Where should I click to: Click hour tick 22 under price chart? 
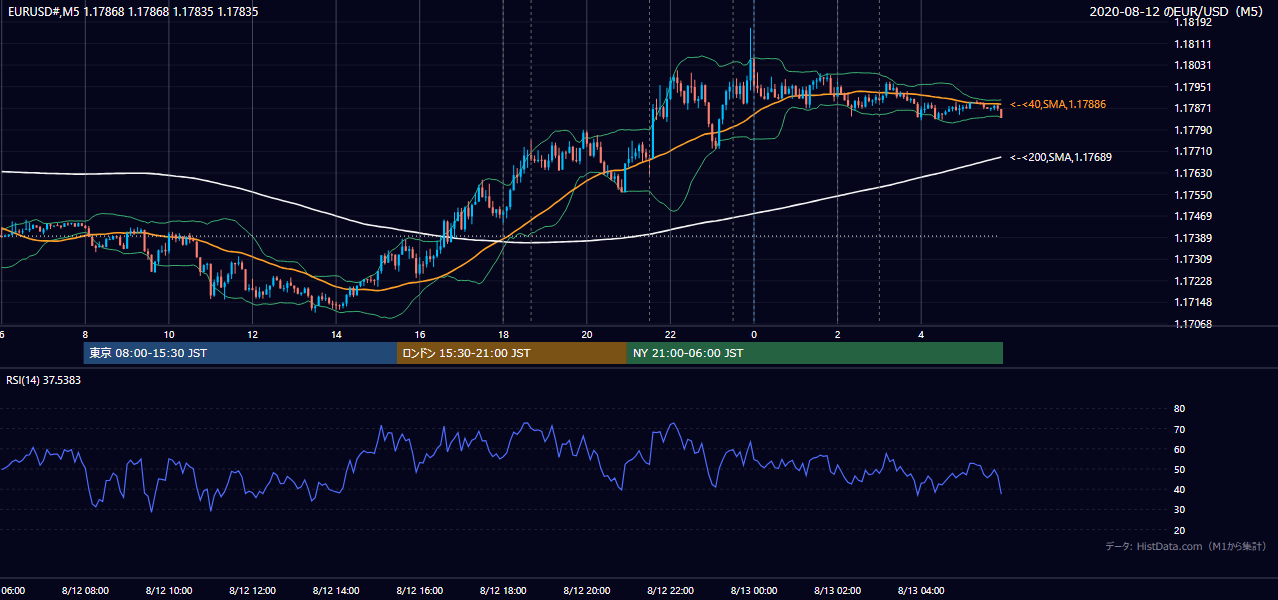(671, 335)
